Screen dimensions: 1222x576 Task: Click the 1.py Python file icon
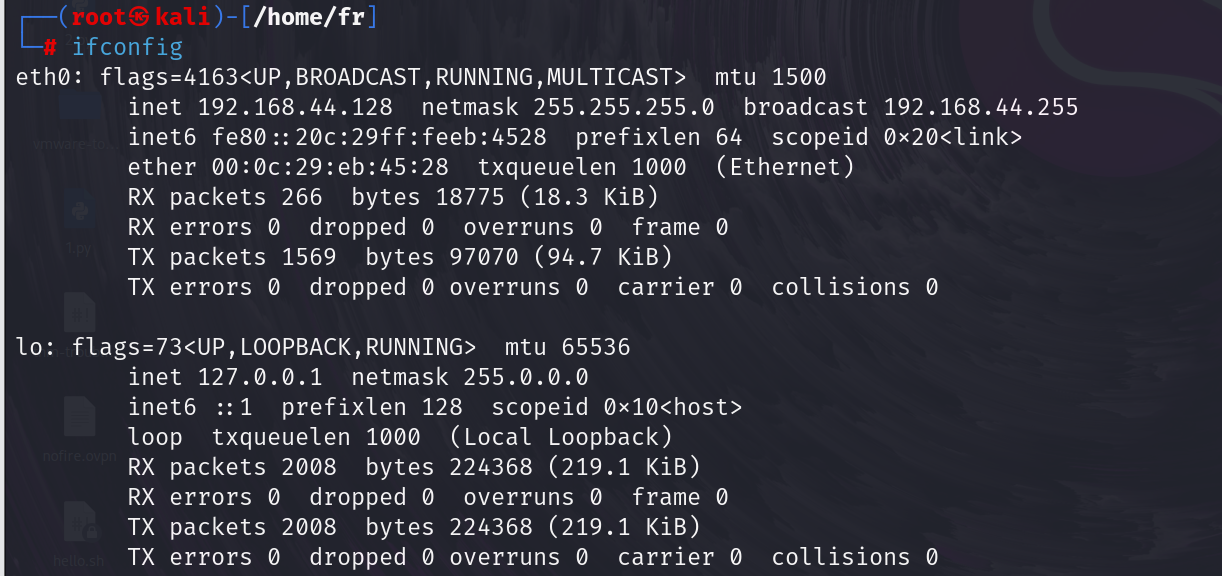click(79, 214)
